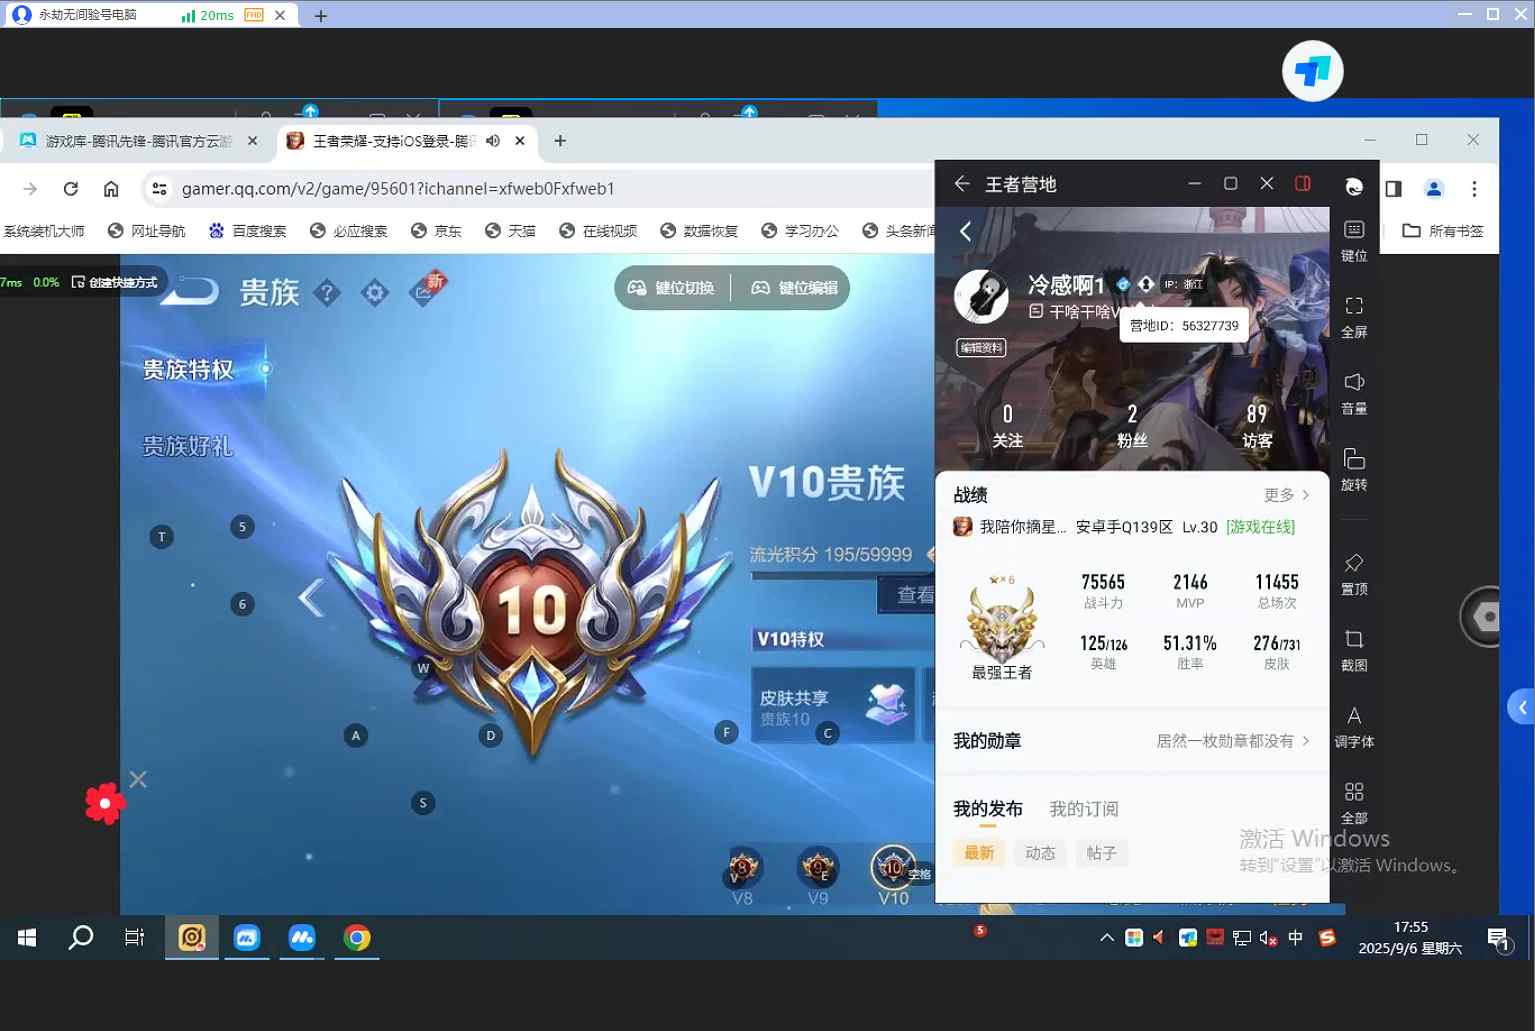Open a new browser tab
This screenshot has height=1031, width=1535.
point(560,141)
